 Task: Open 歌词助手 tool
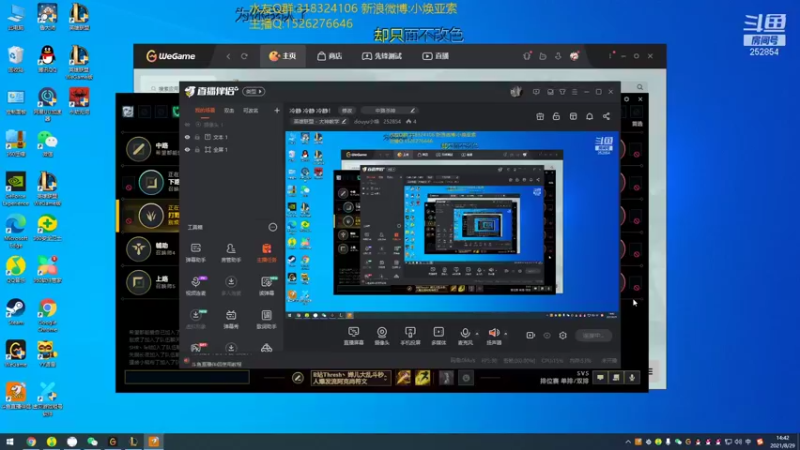(x=266, y=319)
